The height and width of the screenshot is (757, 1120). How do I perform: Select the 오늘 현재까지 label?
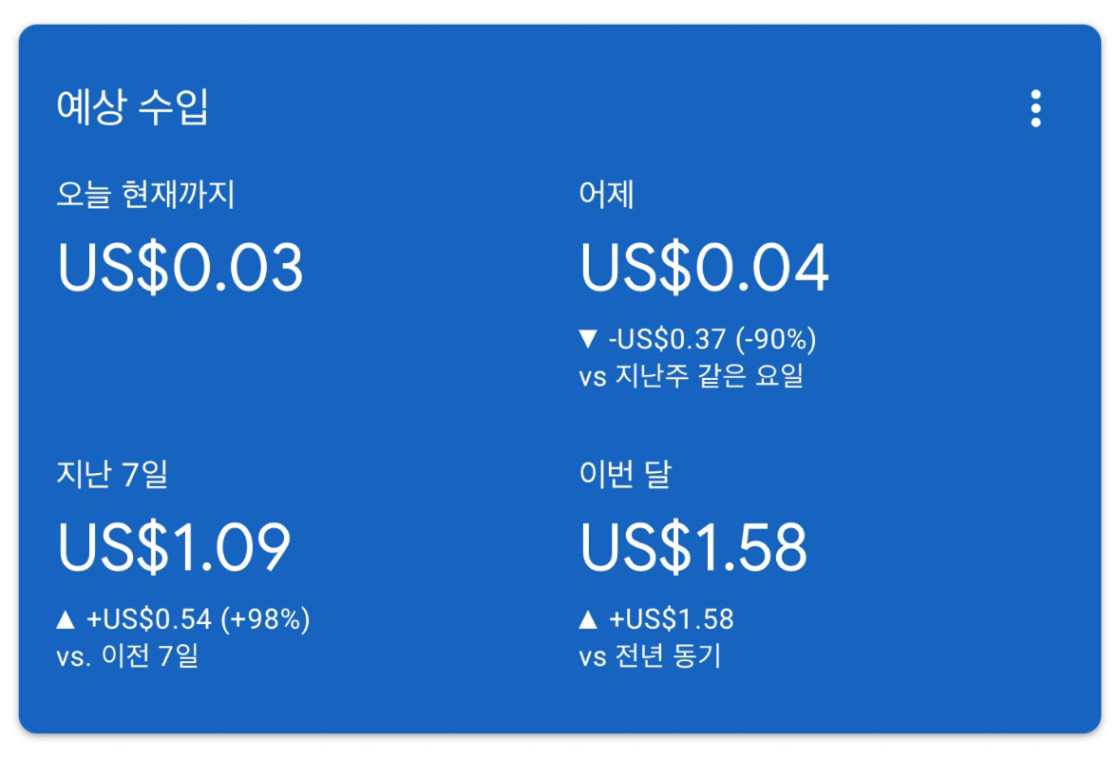coord(146,194)
